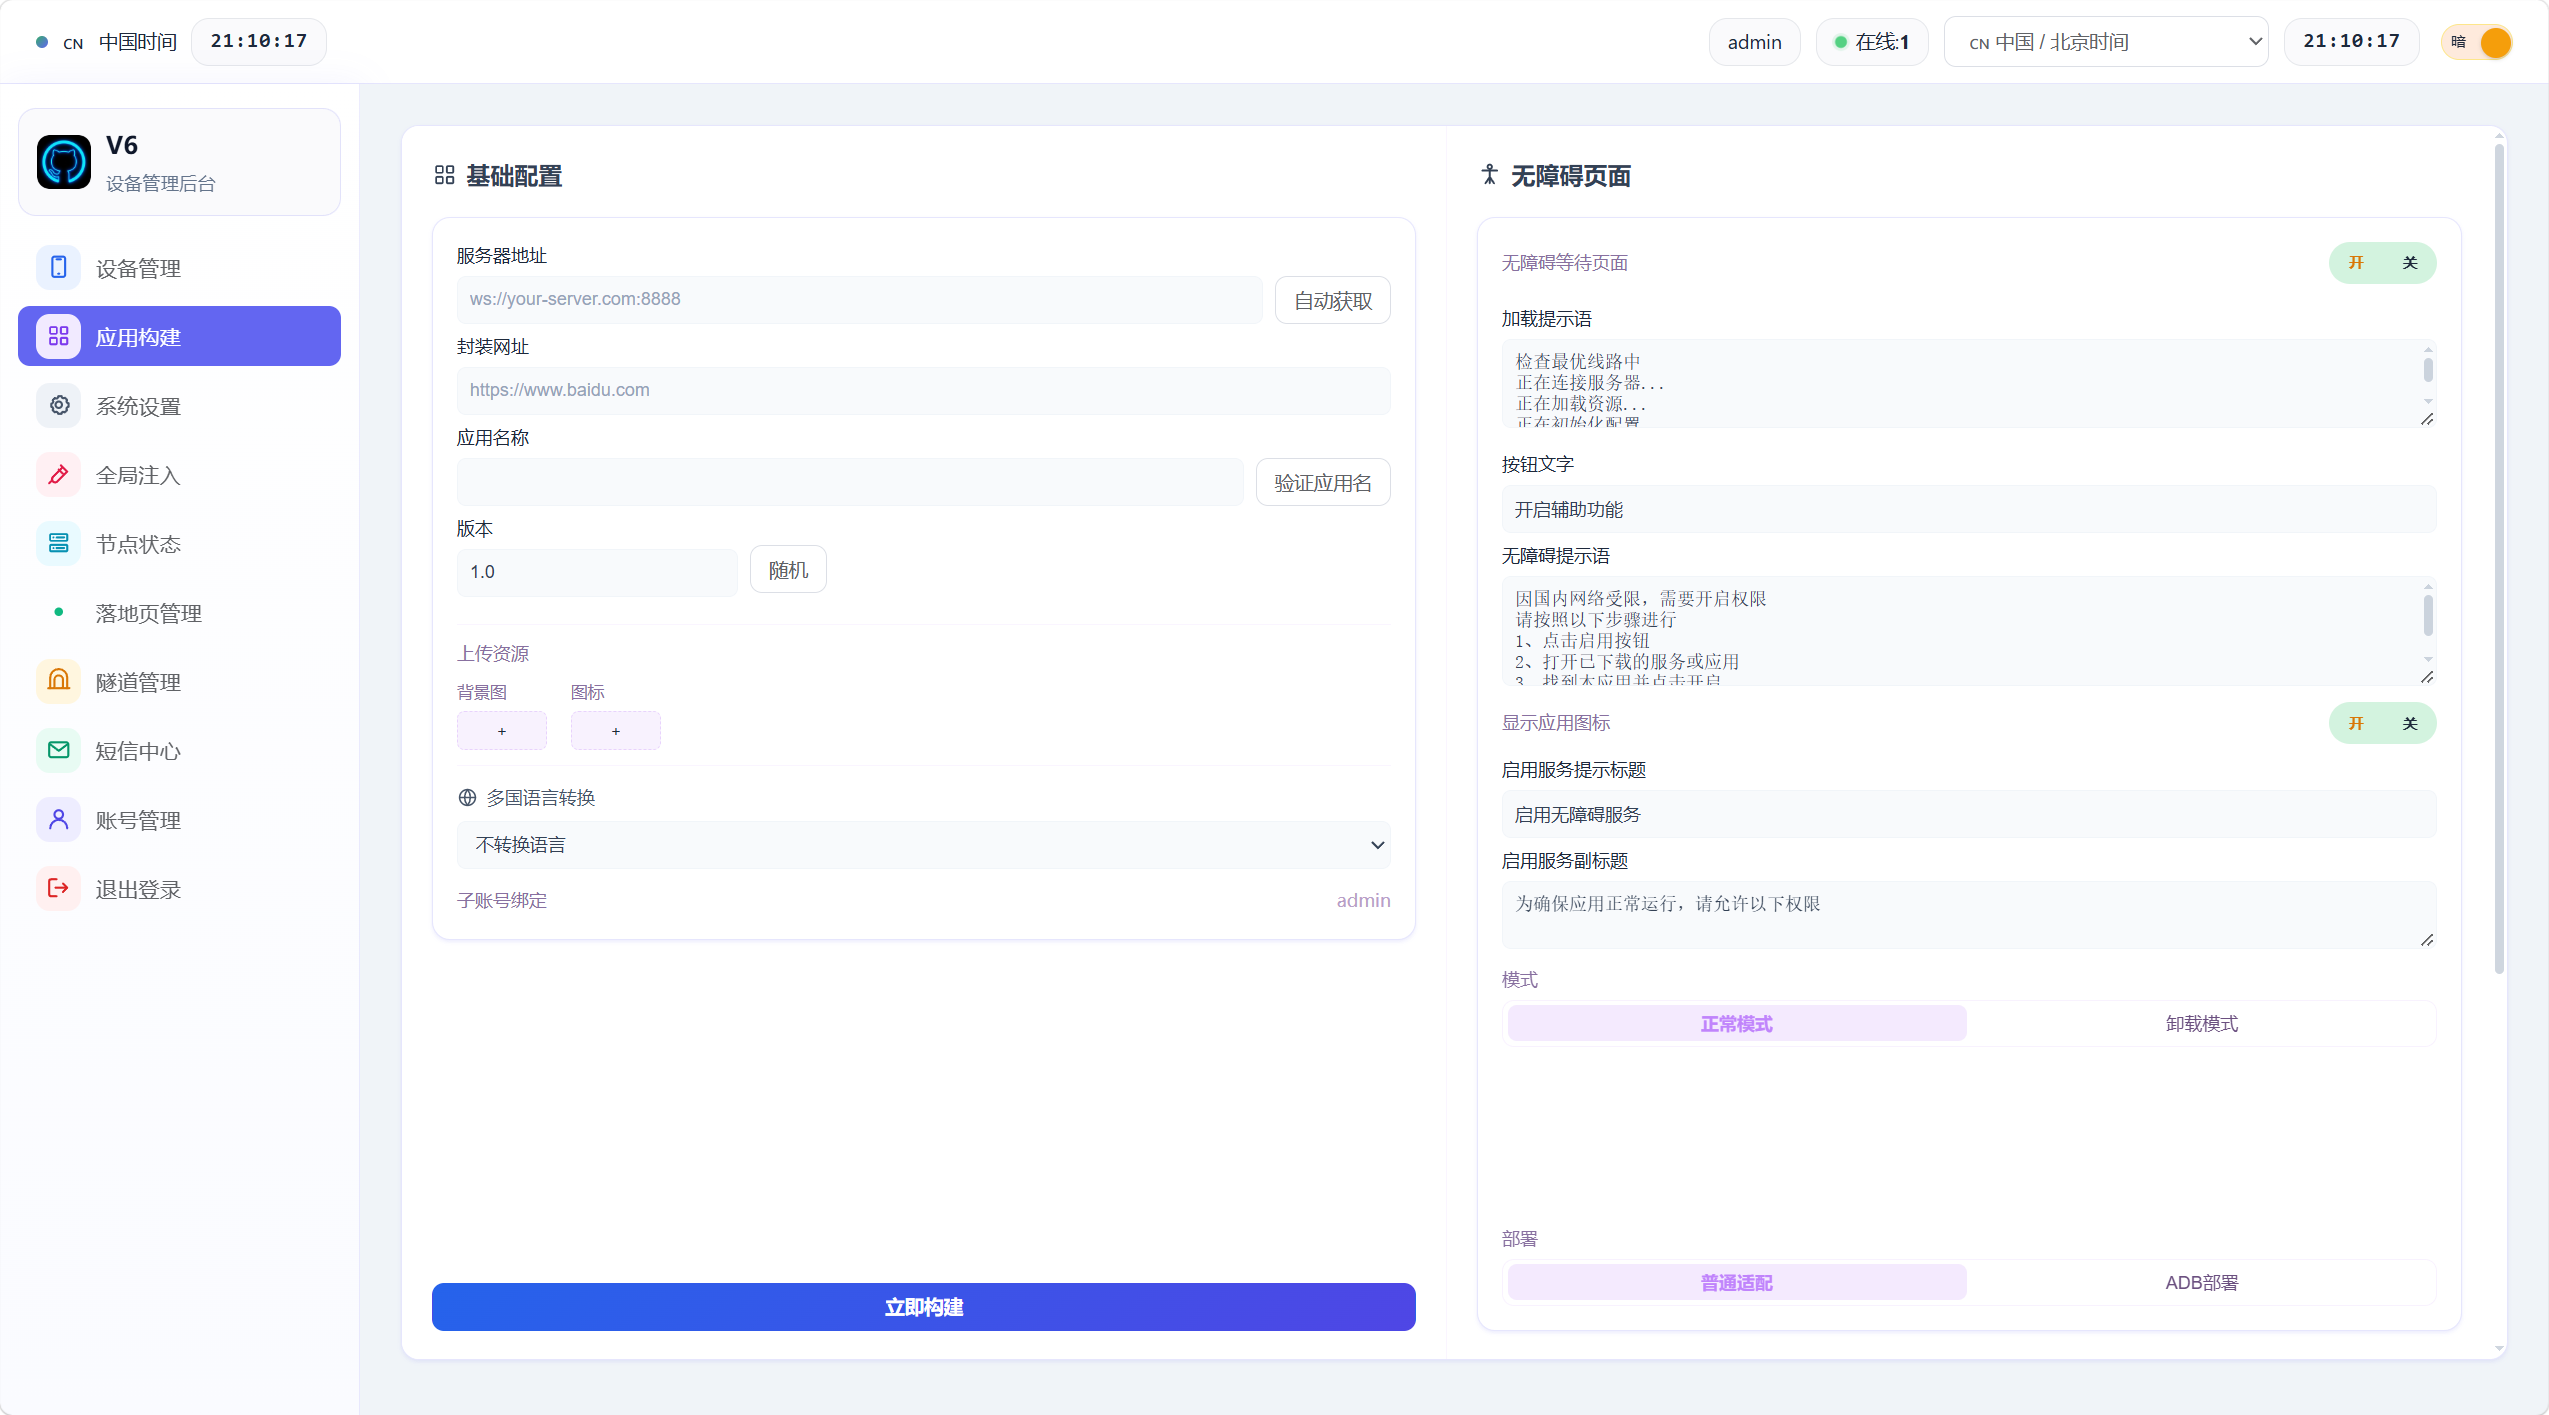The image size is (2549, 1415).
Task: Click the 基础配置 section grid icon
Action: click(x=444, y=176)
